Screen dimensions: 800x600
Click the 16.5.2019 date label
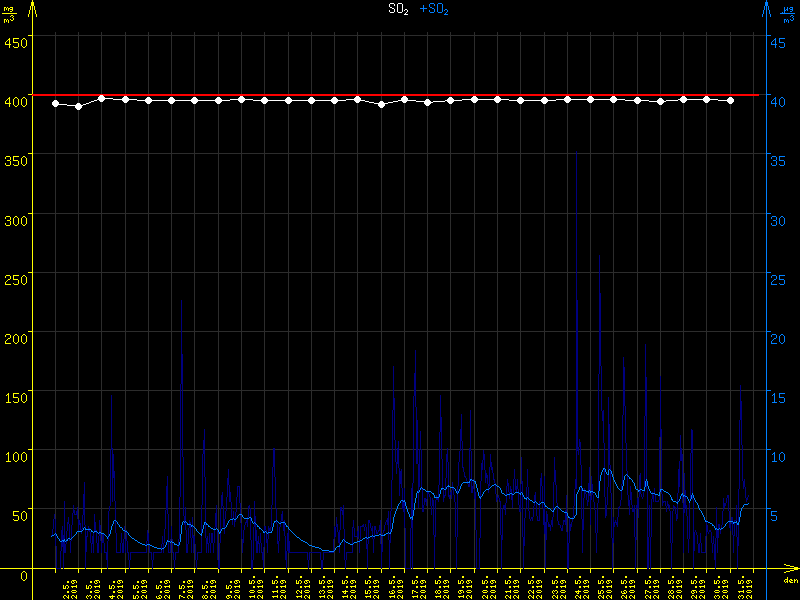pyautogui.click(x=395, y=584)
